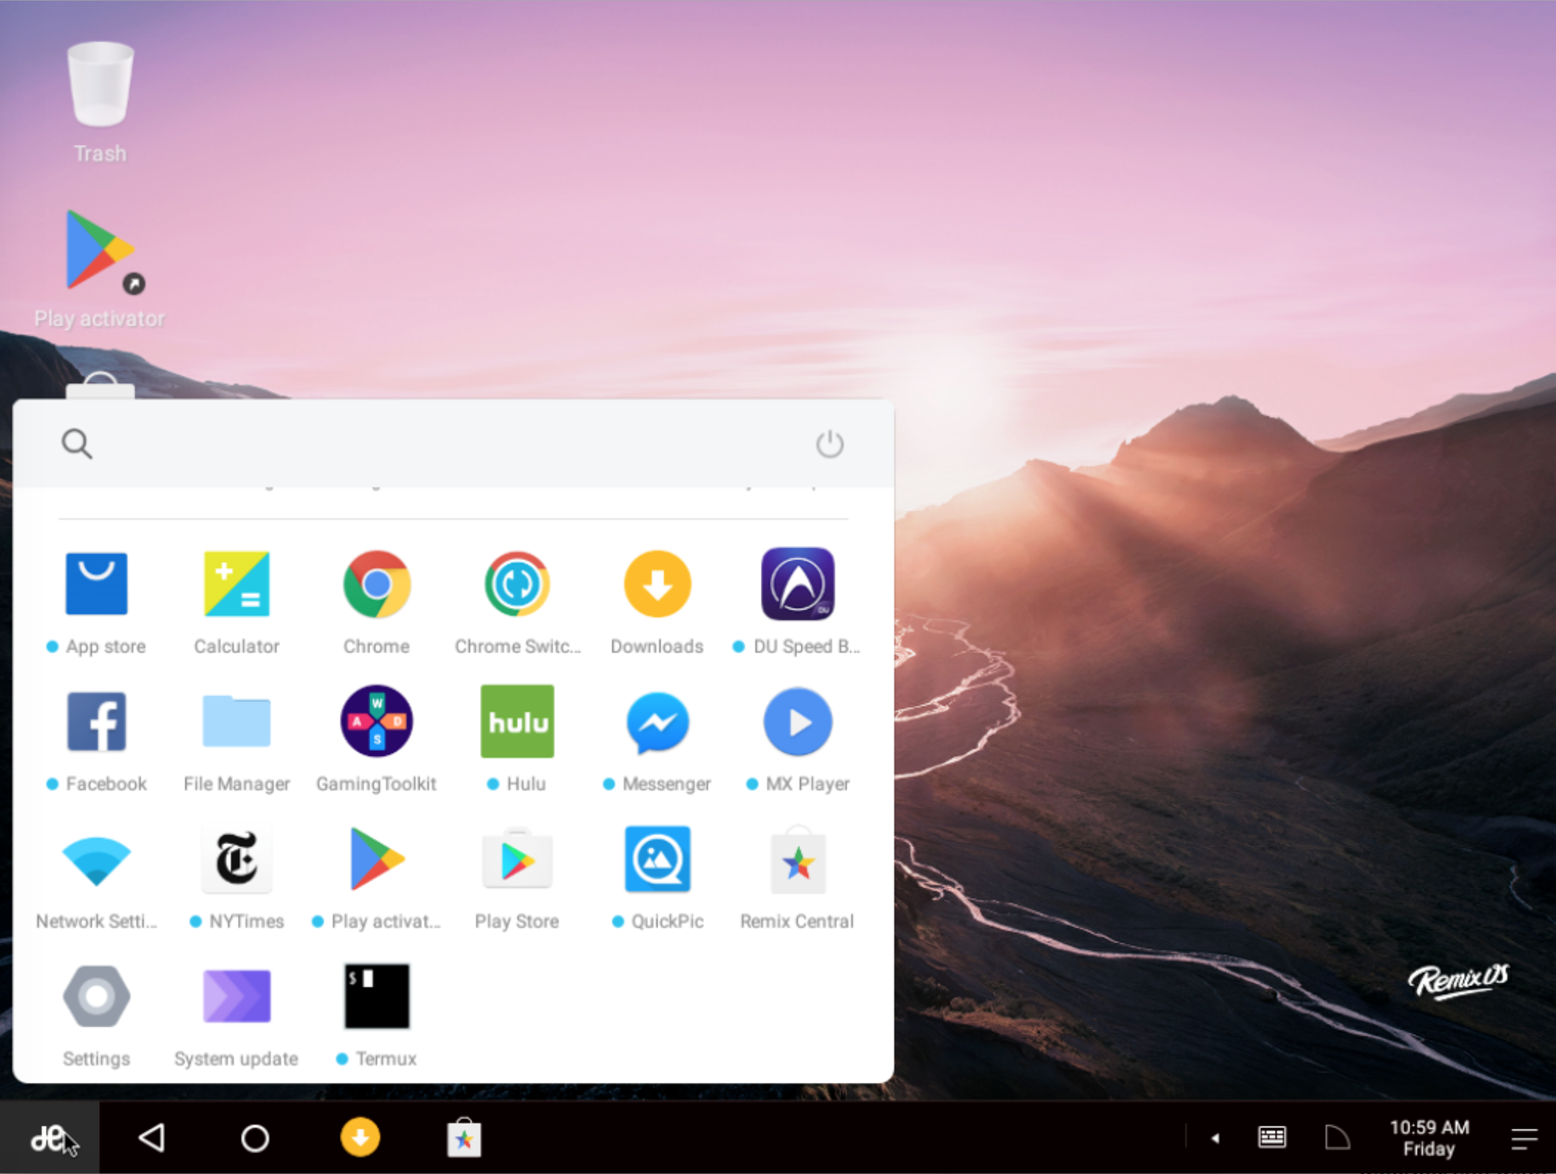Open the NYTimes app
The width and height of the screenshot is (1556, 1174).
pos(236,859)
